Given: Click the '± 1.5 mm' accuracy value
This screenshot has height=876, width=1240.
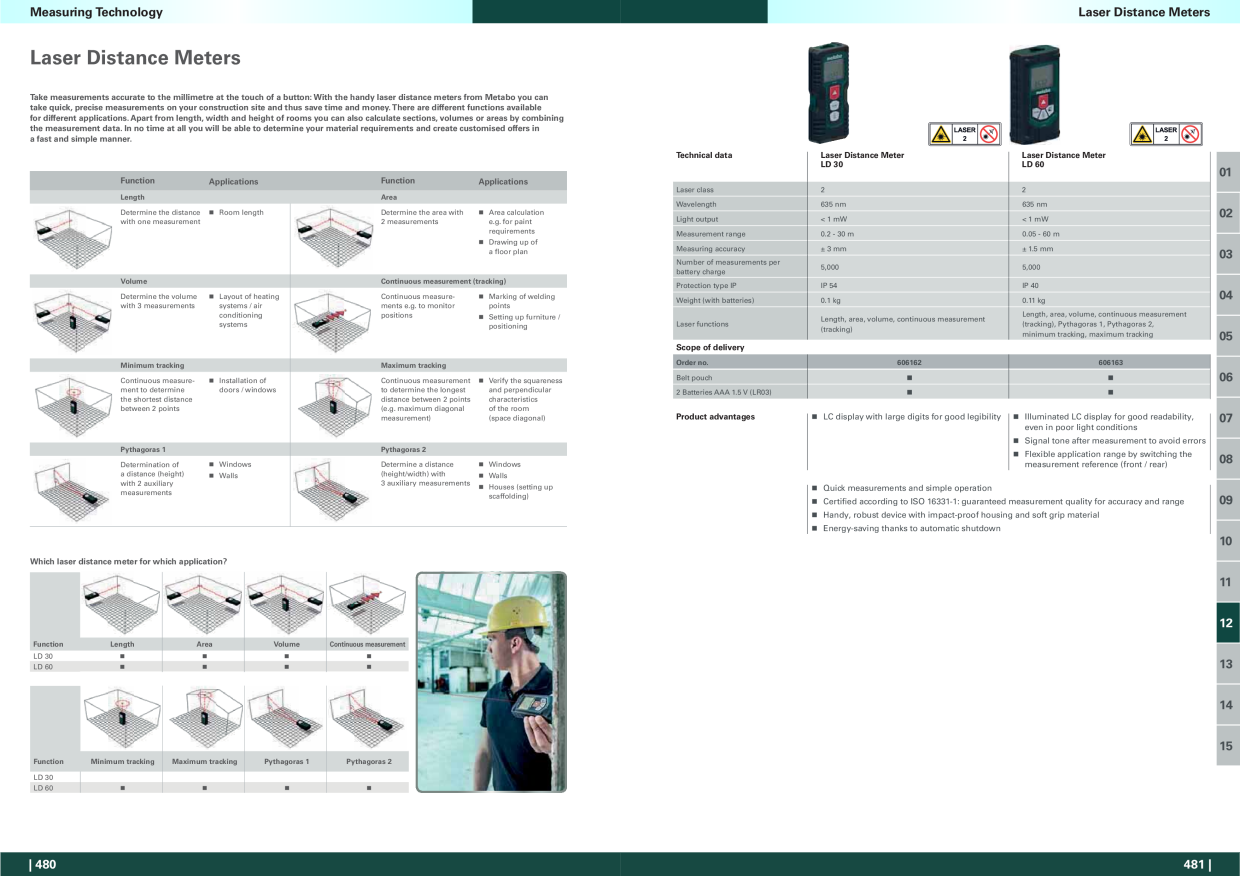Looking at the screenshot, I should (x=1037, y=249).
